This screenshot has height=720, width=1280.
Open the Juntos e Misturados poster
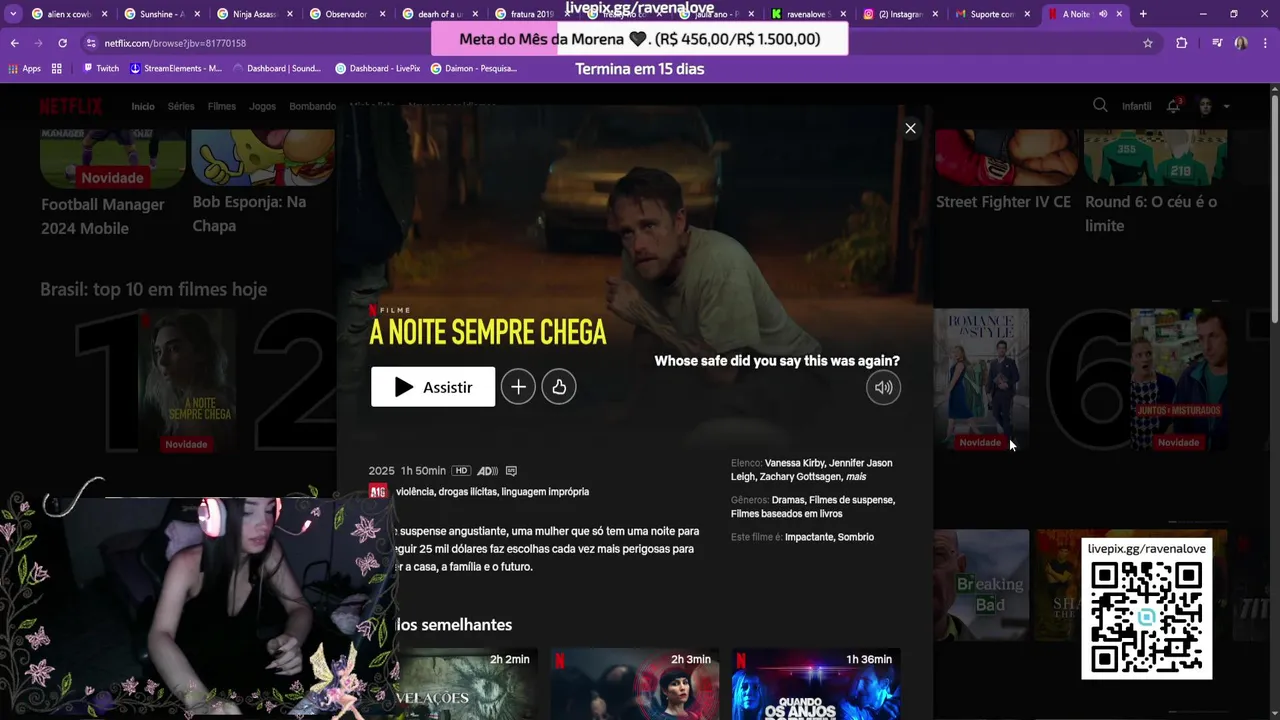[x=1178, y=379]
